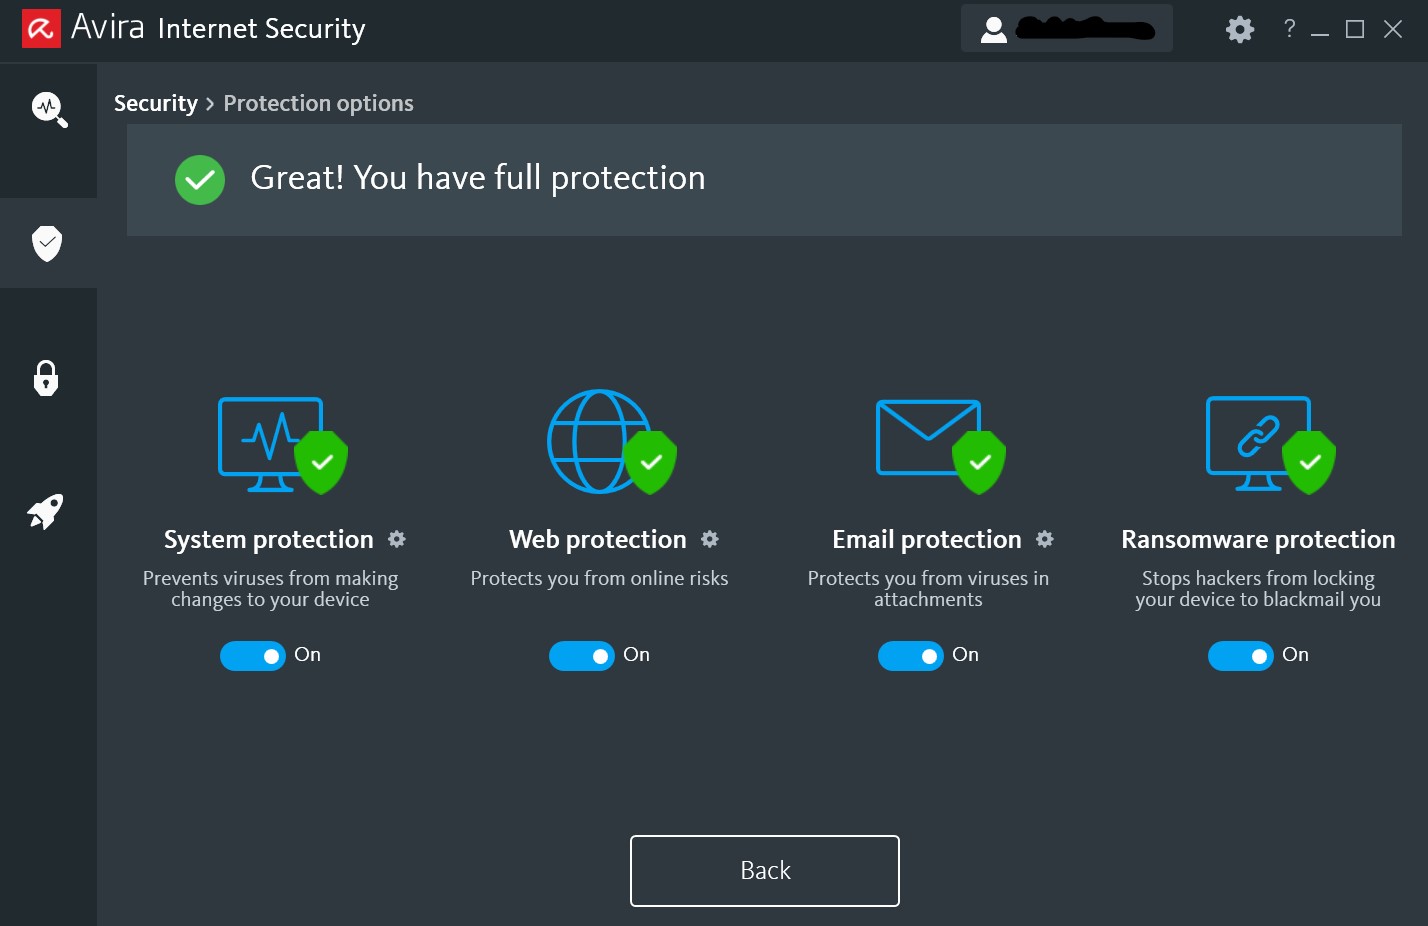Screen dimensions: 1428x926
Task: Switch off Email protection toggle
Action: click(x=911, y=656)
